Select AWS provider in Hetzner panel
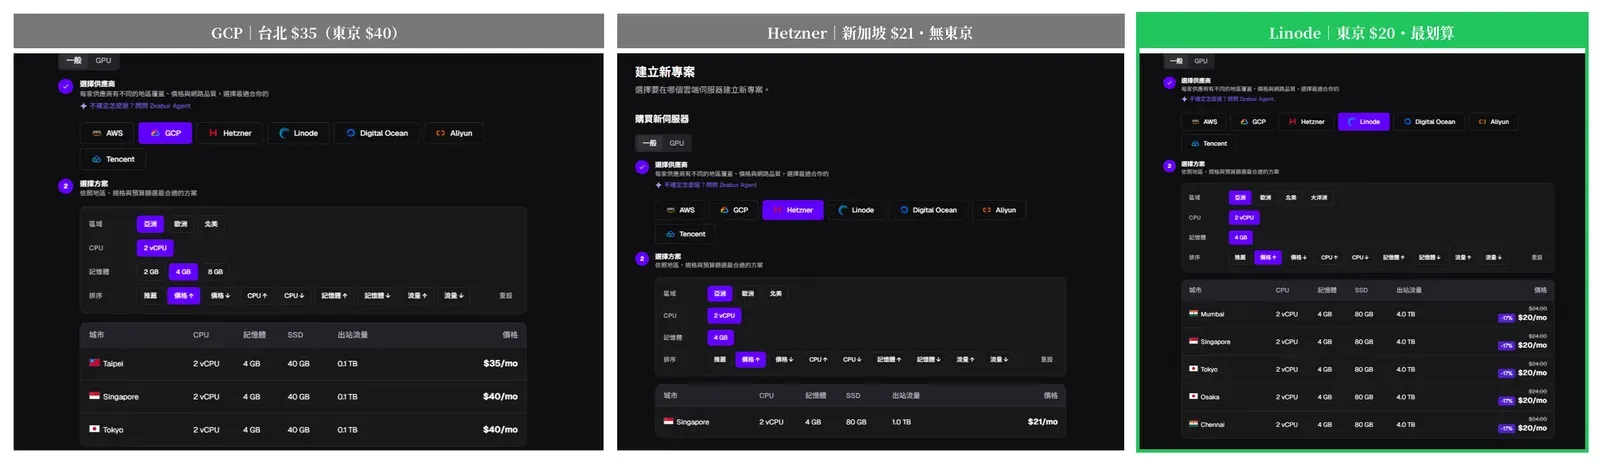Screen dimensions: 1600x464 [680, 210]
